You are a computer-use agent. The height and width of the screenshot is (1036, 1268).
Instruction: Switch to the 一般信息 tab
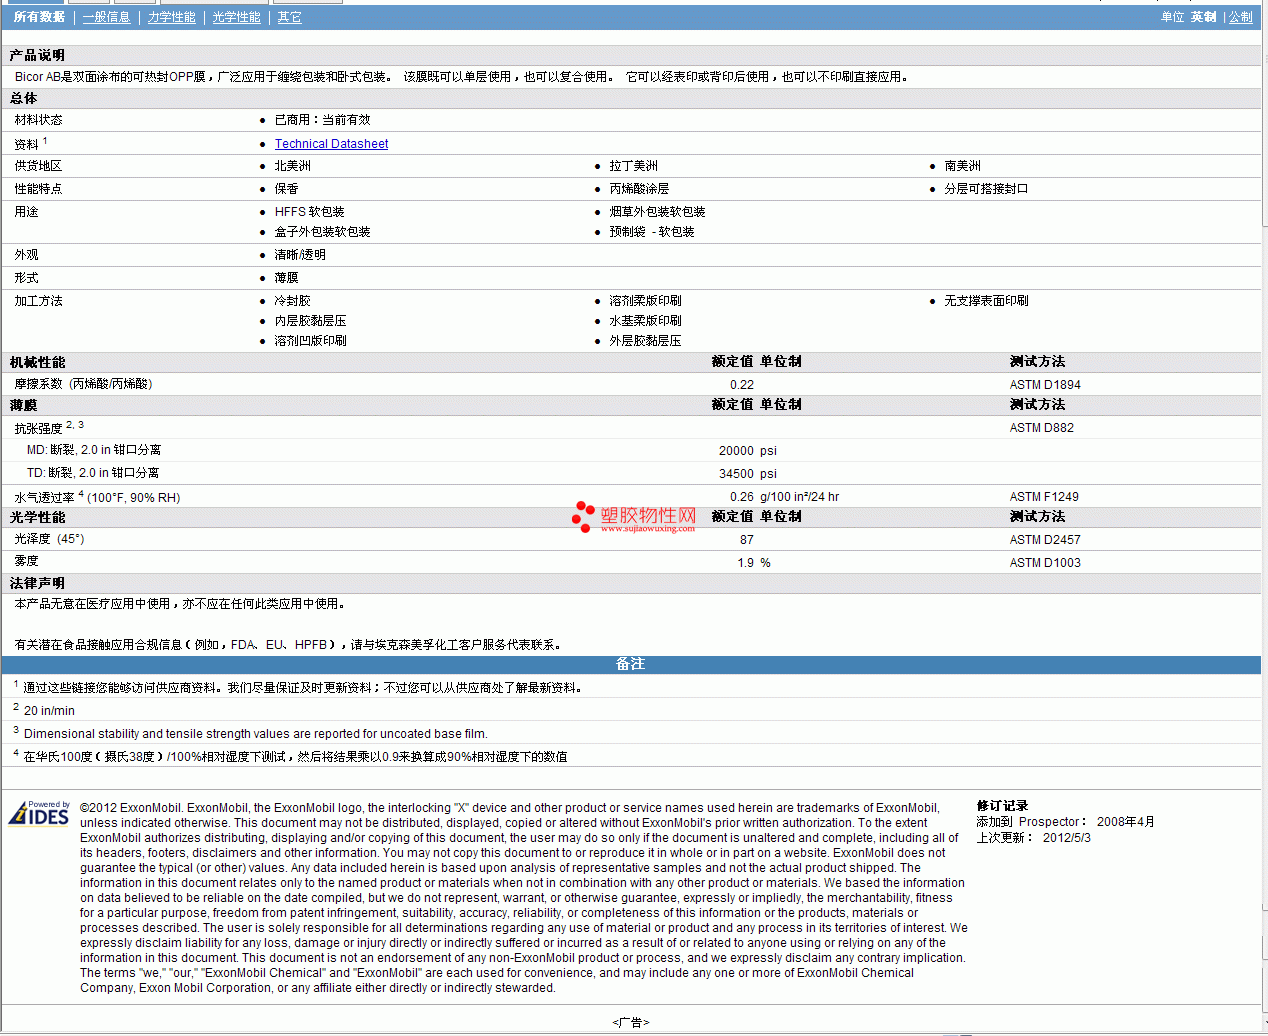pyautogui.click(x=107, y=17)
